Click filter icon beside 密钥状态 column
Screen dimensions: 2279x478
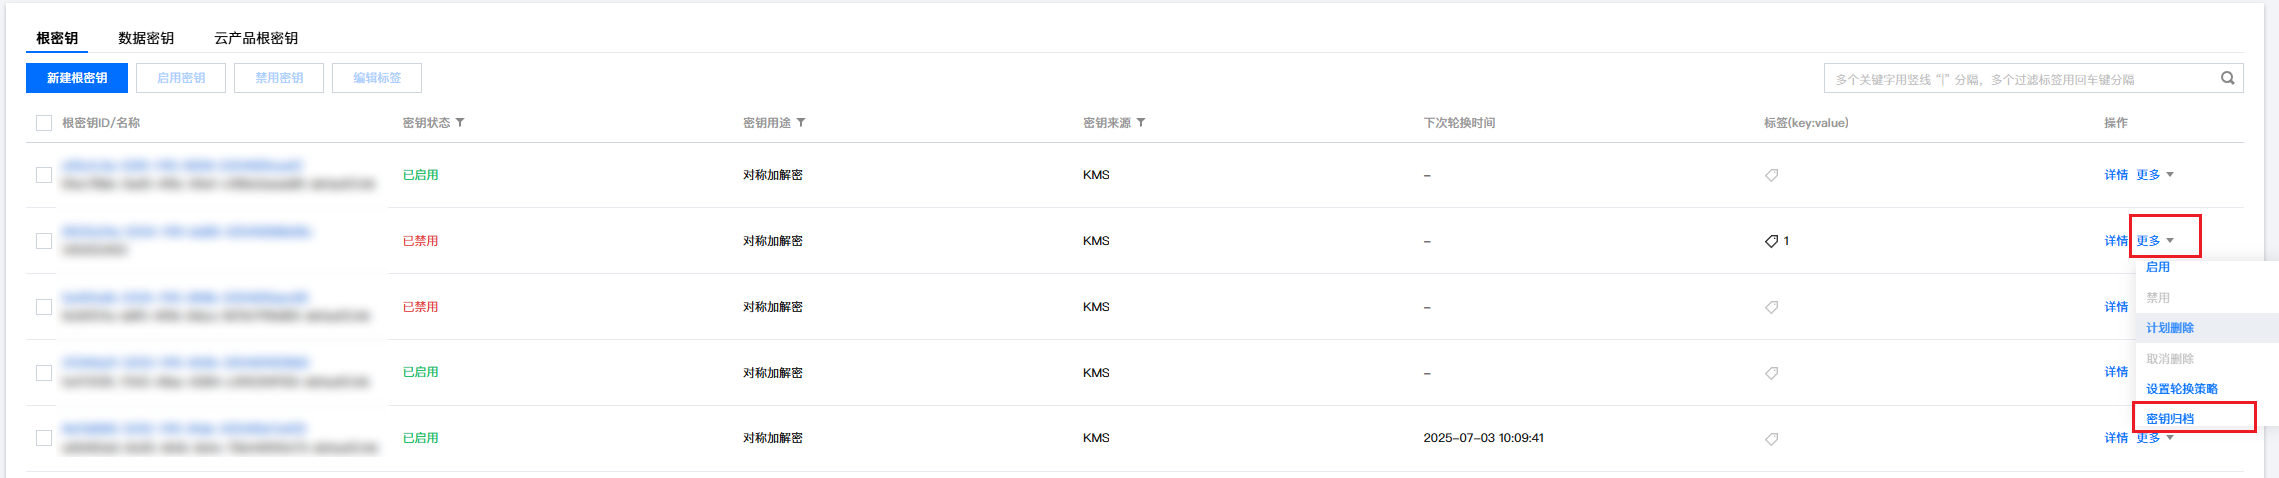point(460,123)
